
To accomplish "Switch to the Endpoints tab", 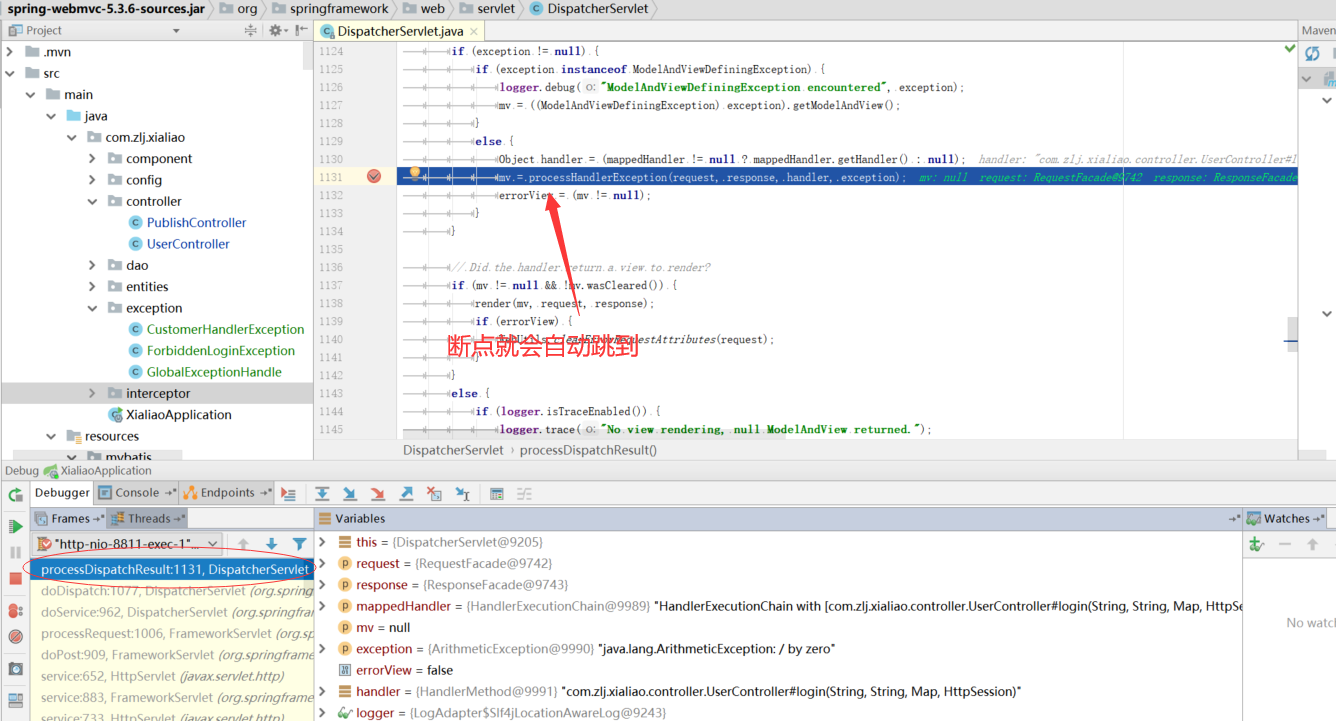I will click(x=227, y=492).
